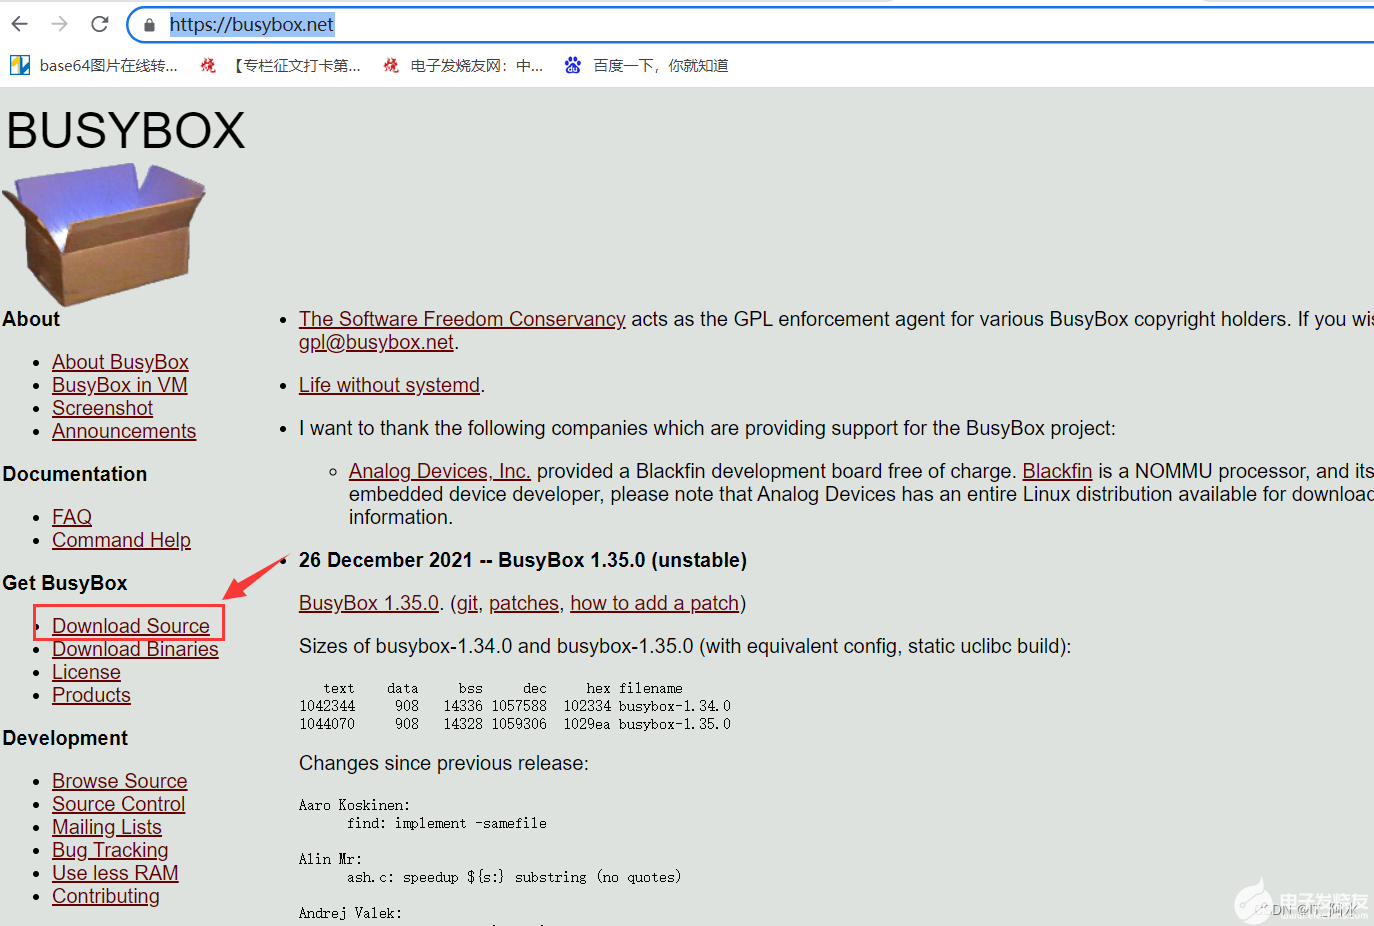
Task: Open the BusyBox 1.35.0 release link
Action: coord(369,603)
